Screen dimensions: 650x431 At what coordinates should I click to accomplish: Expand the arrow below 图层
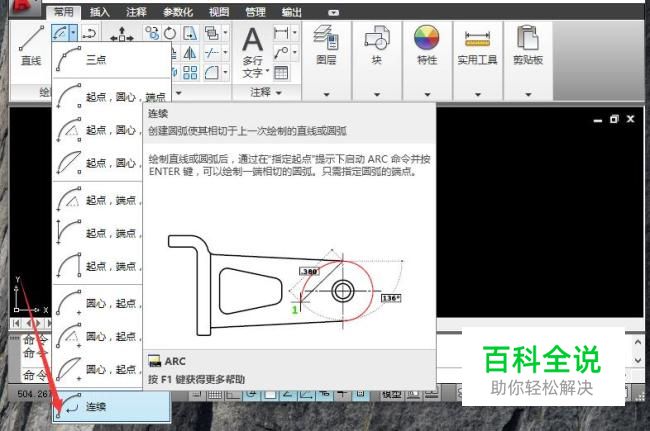pyautogui.click(x=326, y=94)
